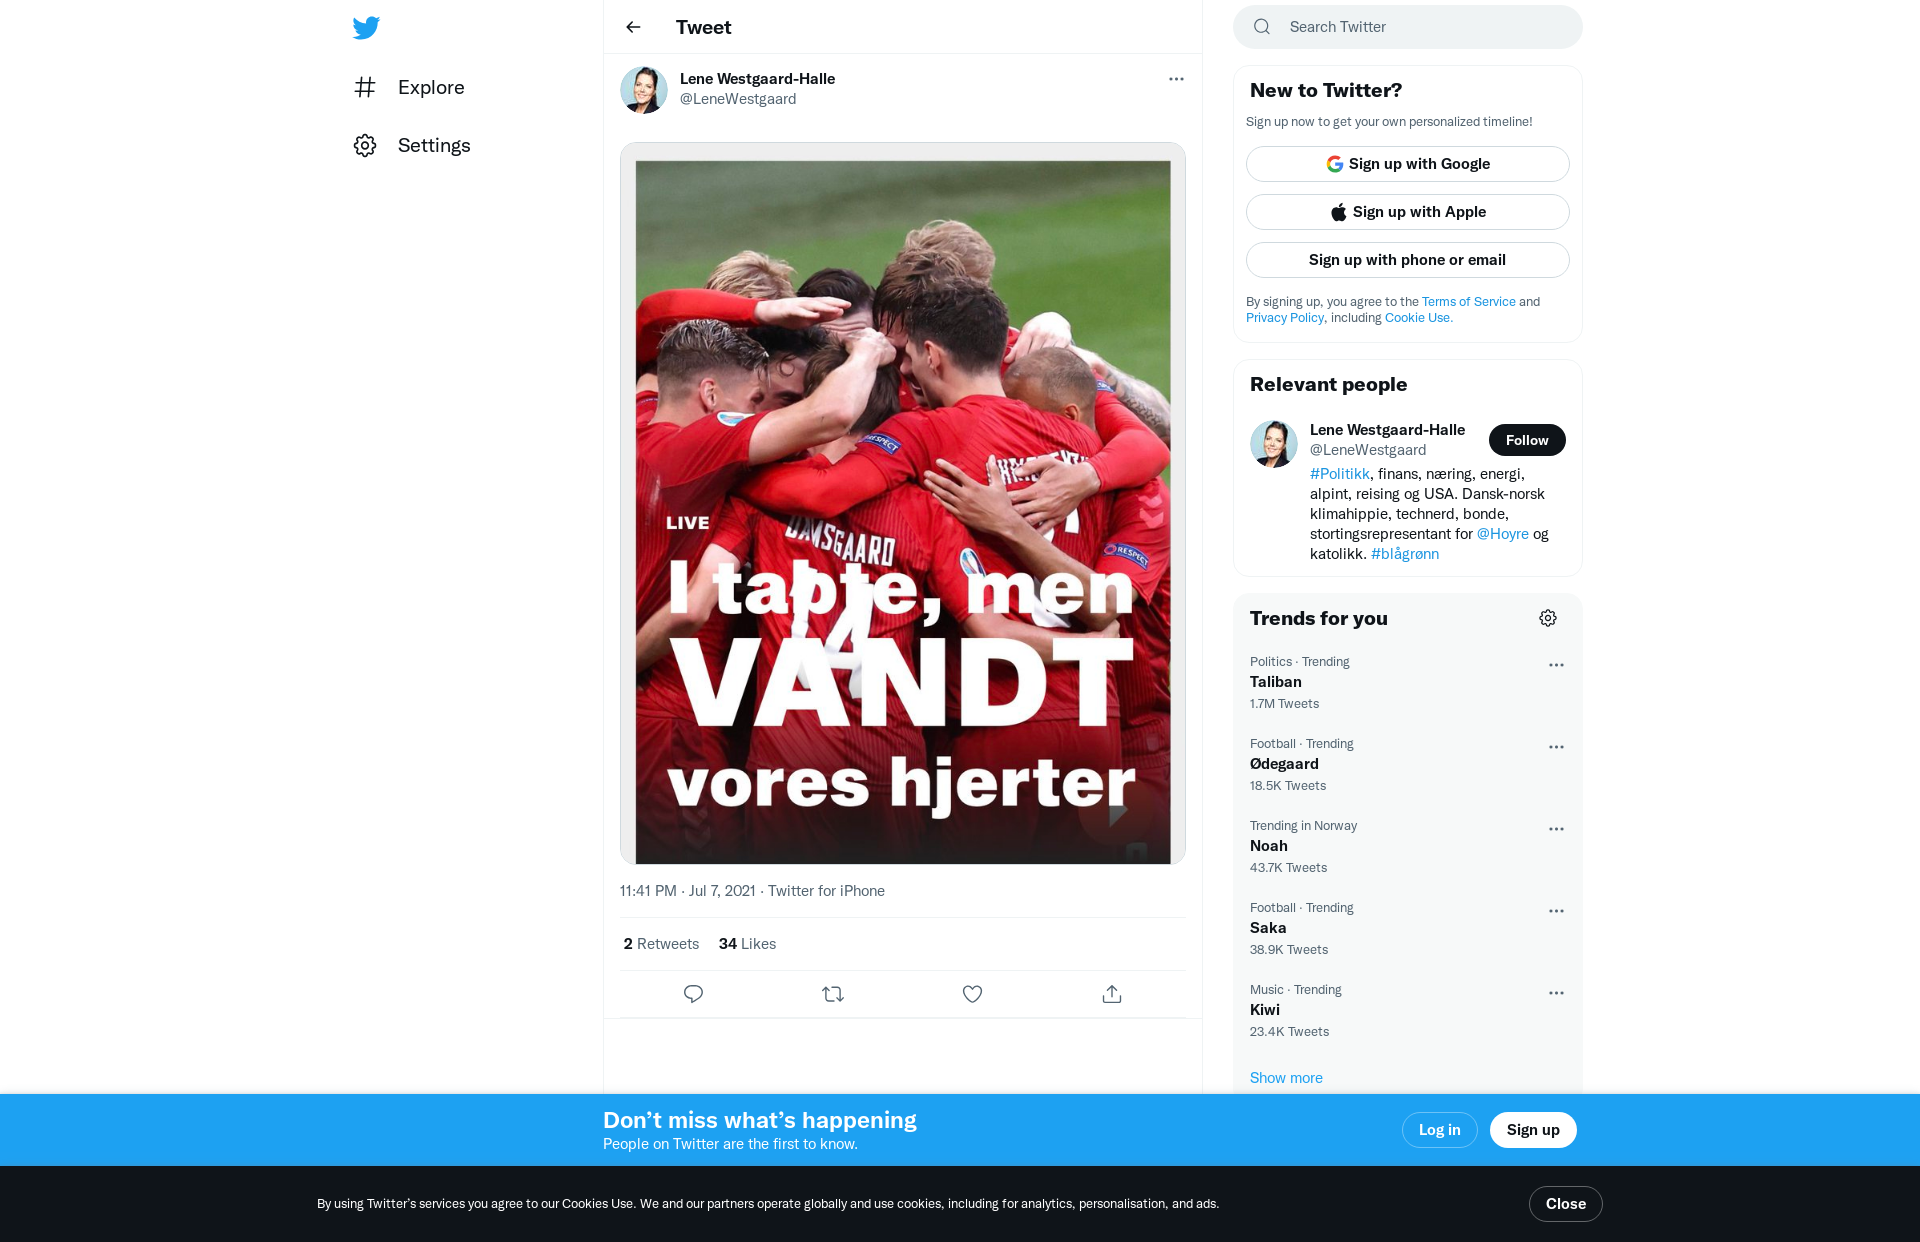Click the Explore hashtag icon
The width and height of the screenshot is (1920, 1242).
click(x=365, y=87)
